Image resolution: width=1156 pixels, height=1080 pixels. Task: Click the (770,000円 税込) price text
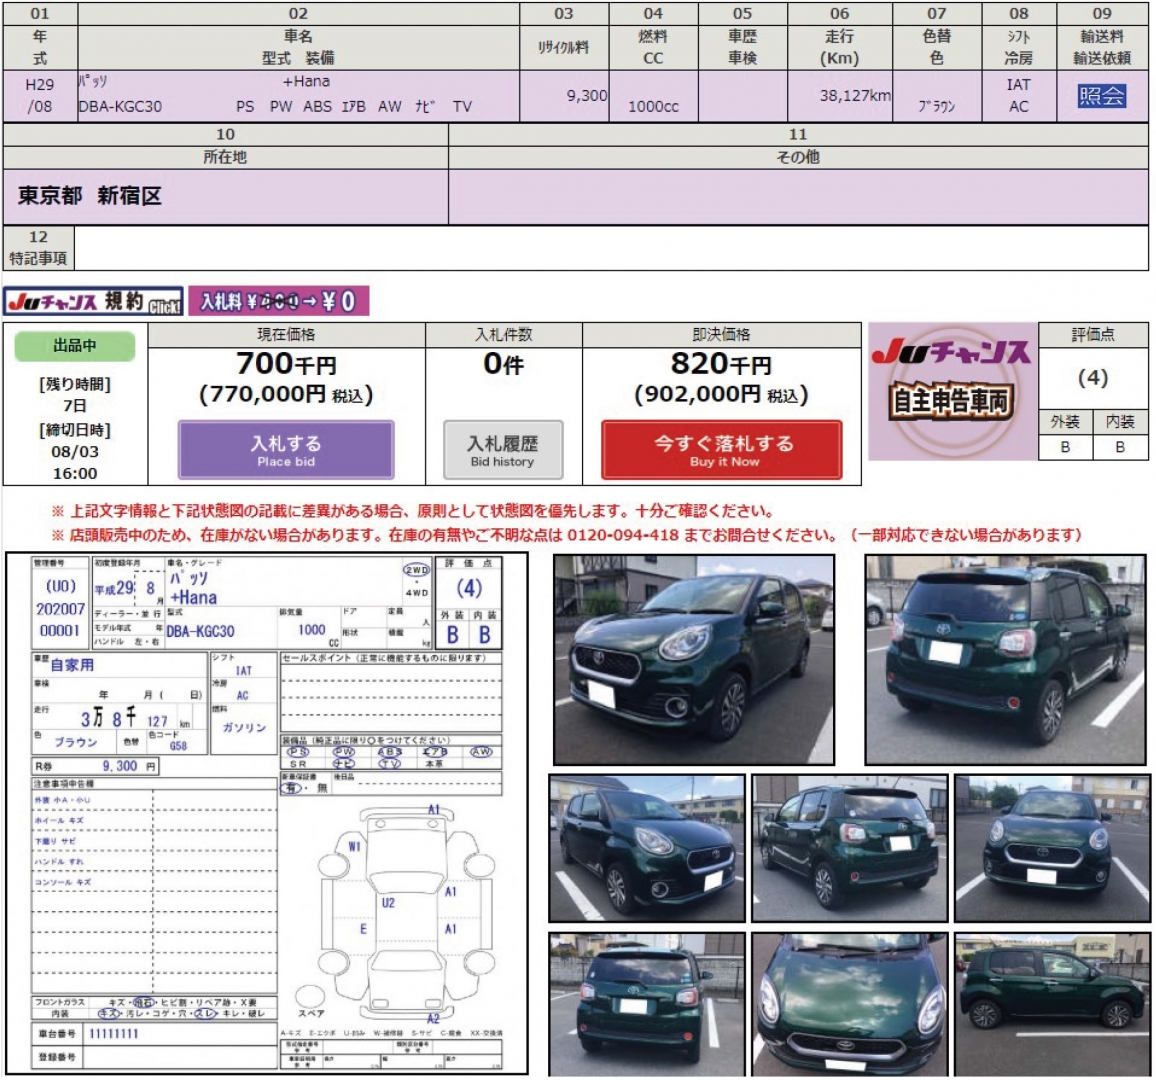(286, 395)
